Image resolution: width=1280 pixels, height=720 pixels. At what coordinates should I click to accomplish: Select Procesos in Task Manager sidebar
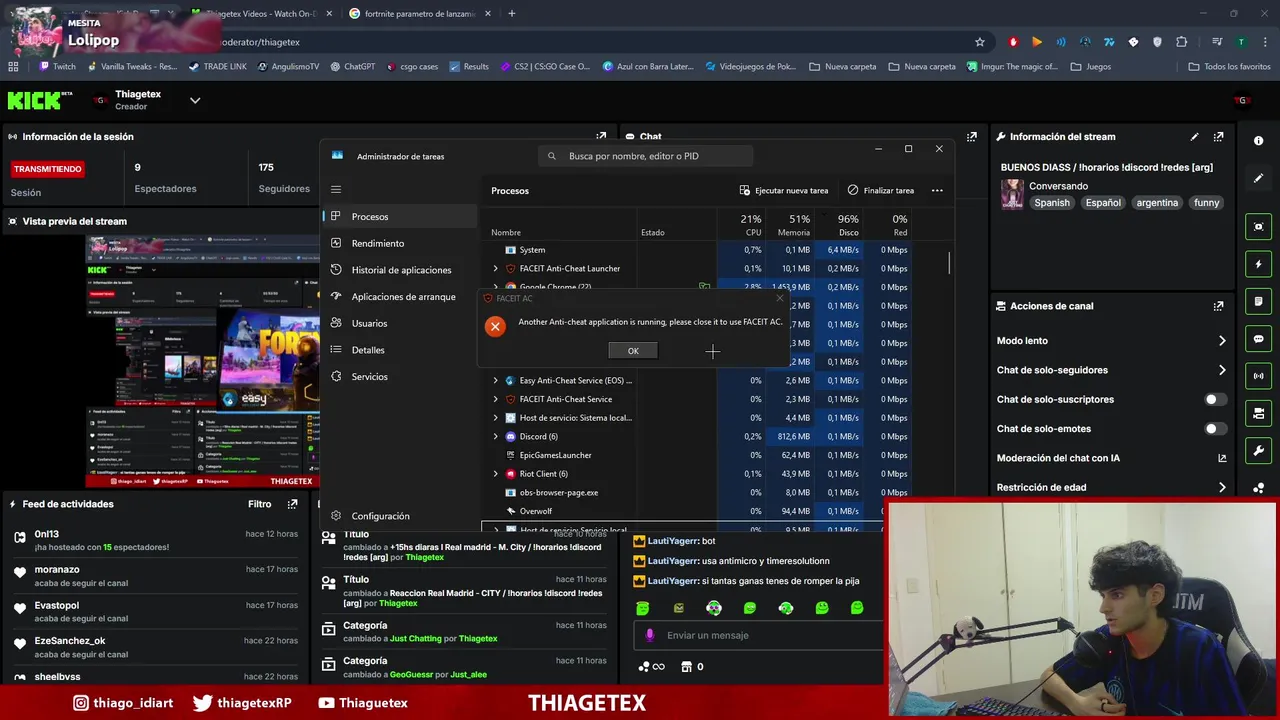pos(400,217)
